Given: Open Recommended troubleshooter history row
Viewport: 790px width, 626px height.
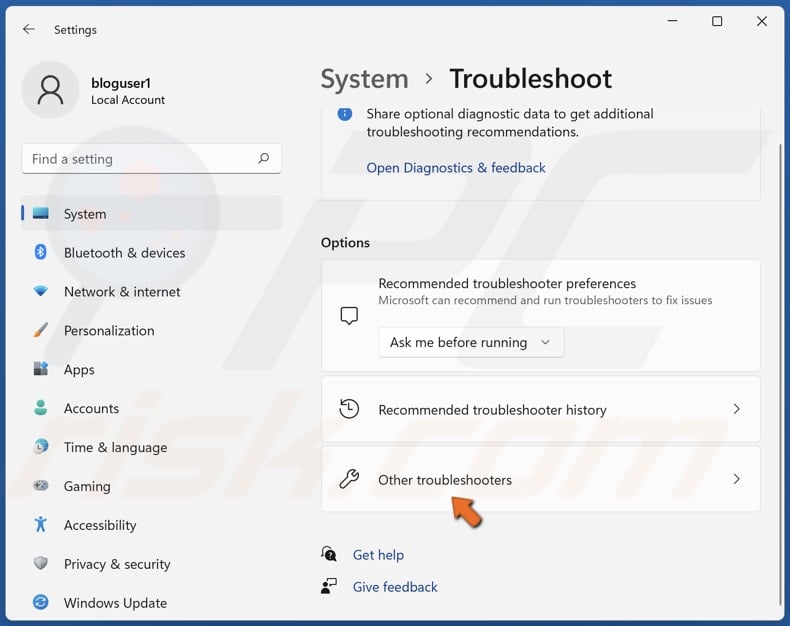Looking at the screenshot, I should coord(541,409).
